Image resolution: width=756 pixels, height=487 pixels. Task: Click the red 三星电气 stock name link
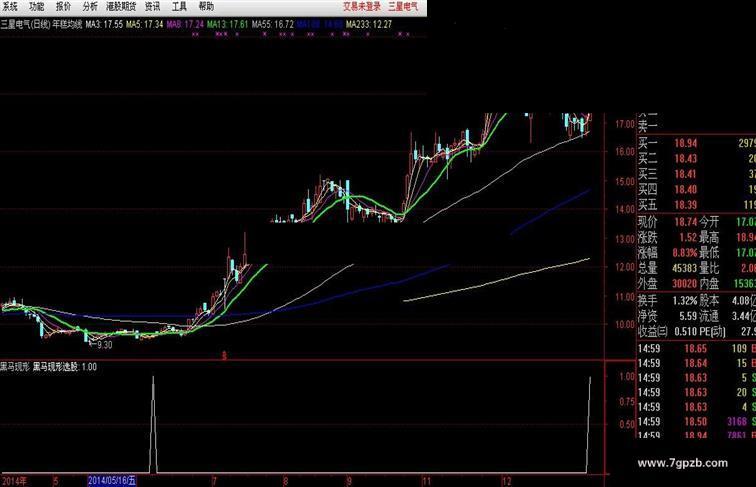[x=403, y=6]
